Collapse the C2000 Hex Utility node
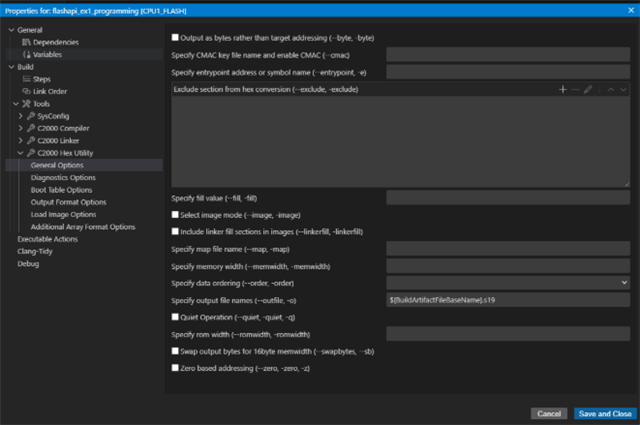The height and width of the screenshot is (425, 640). (21, 153)
